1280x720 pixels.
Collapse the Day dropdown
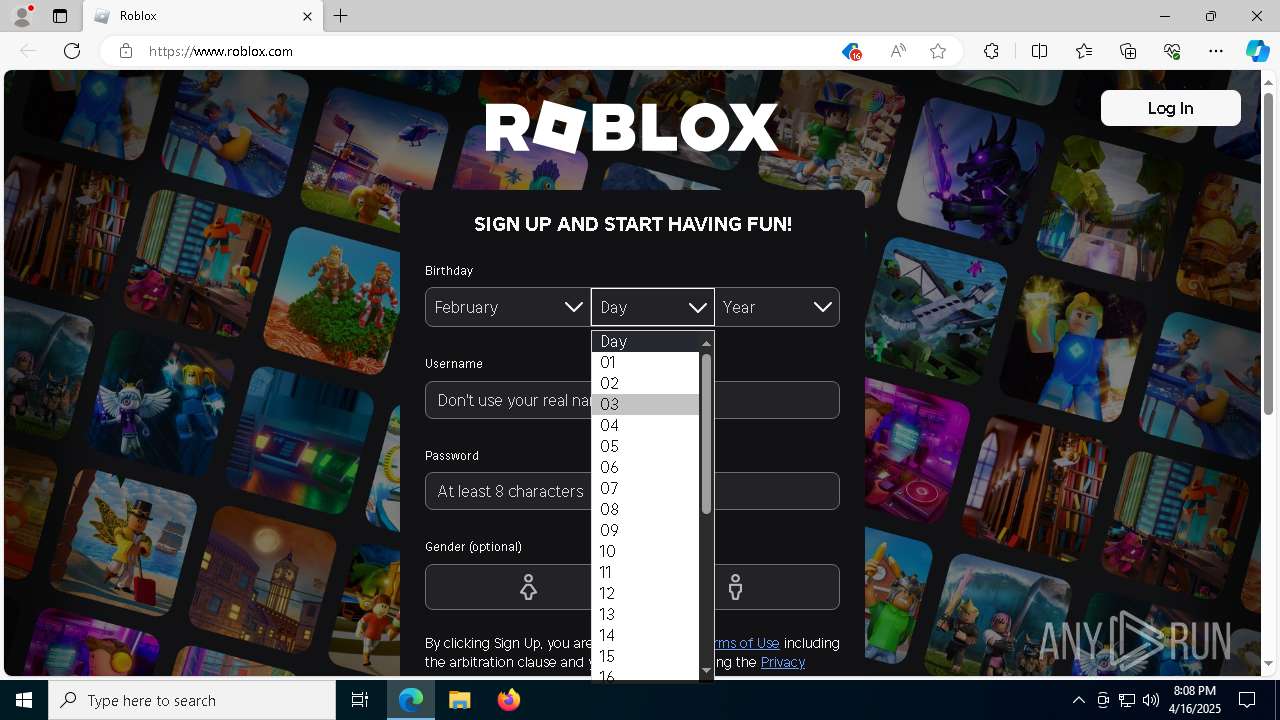point(652,307)
